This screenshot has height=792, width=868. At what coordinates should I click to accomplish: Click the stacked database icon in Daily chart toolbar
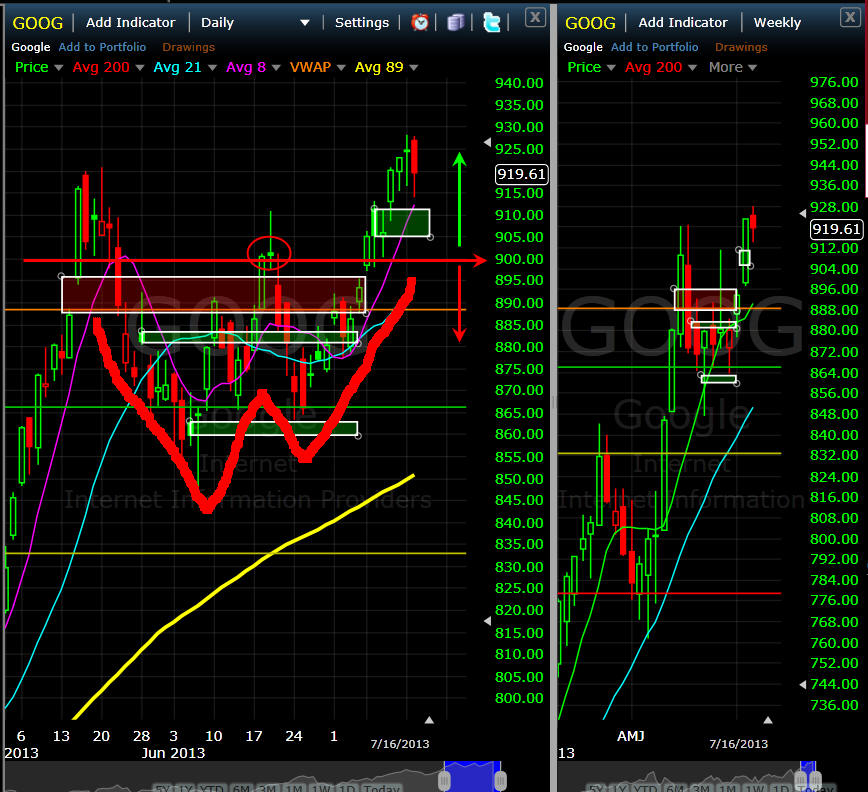pos(455,22)
